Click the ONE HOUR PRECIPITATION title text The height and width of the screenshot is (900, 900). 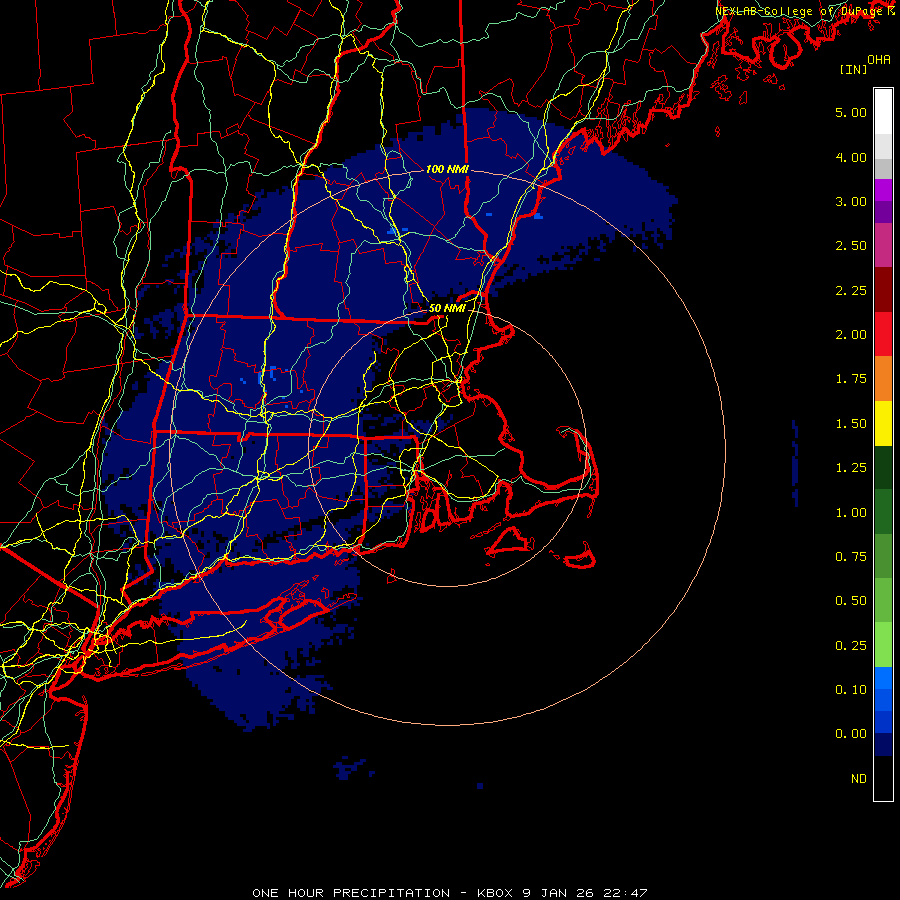click(x=351, y=893)
